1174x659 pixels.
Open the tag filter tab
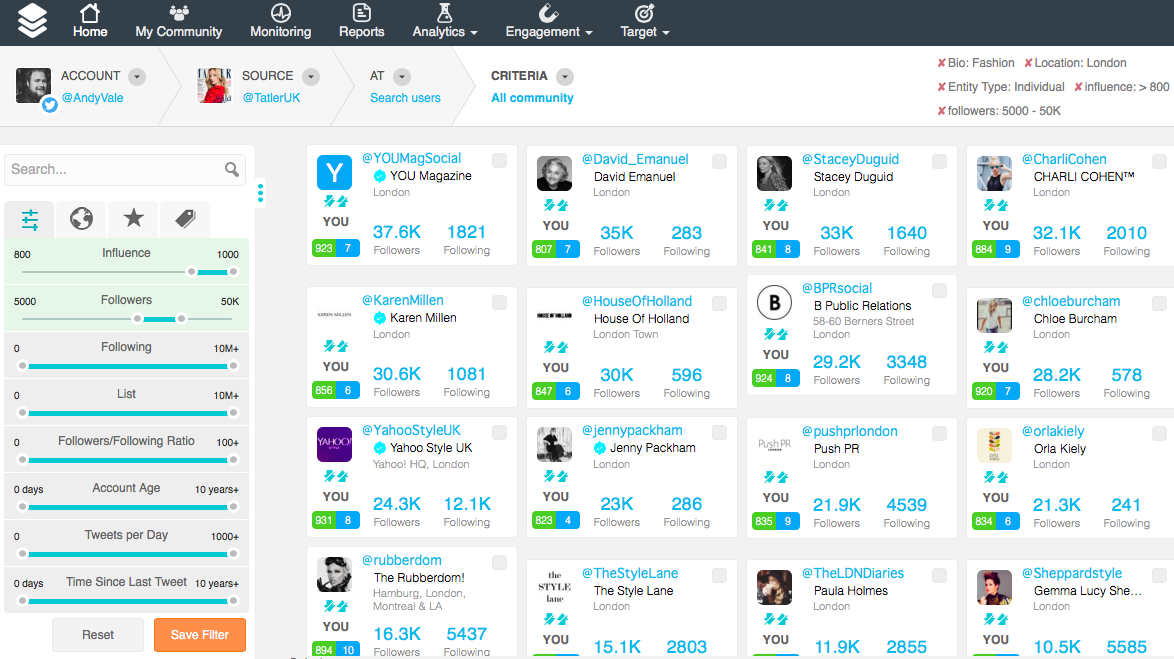click(185, 218)
